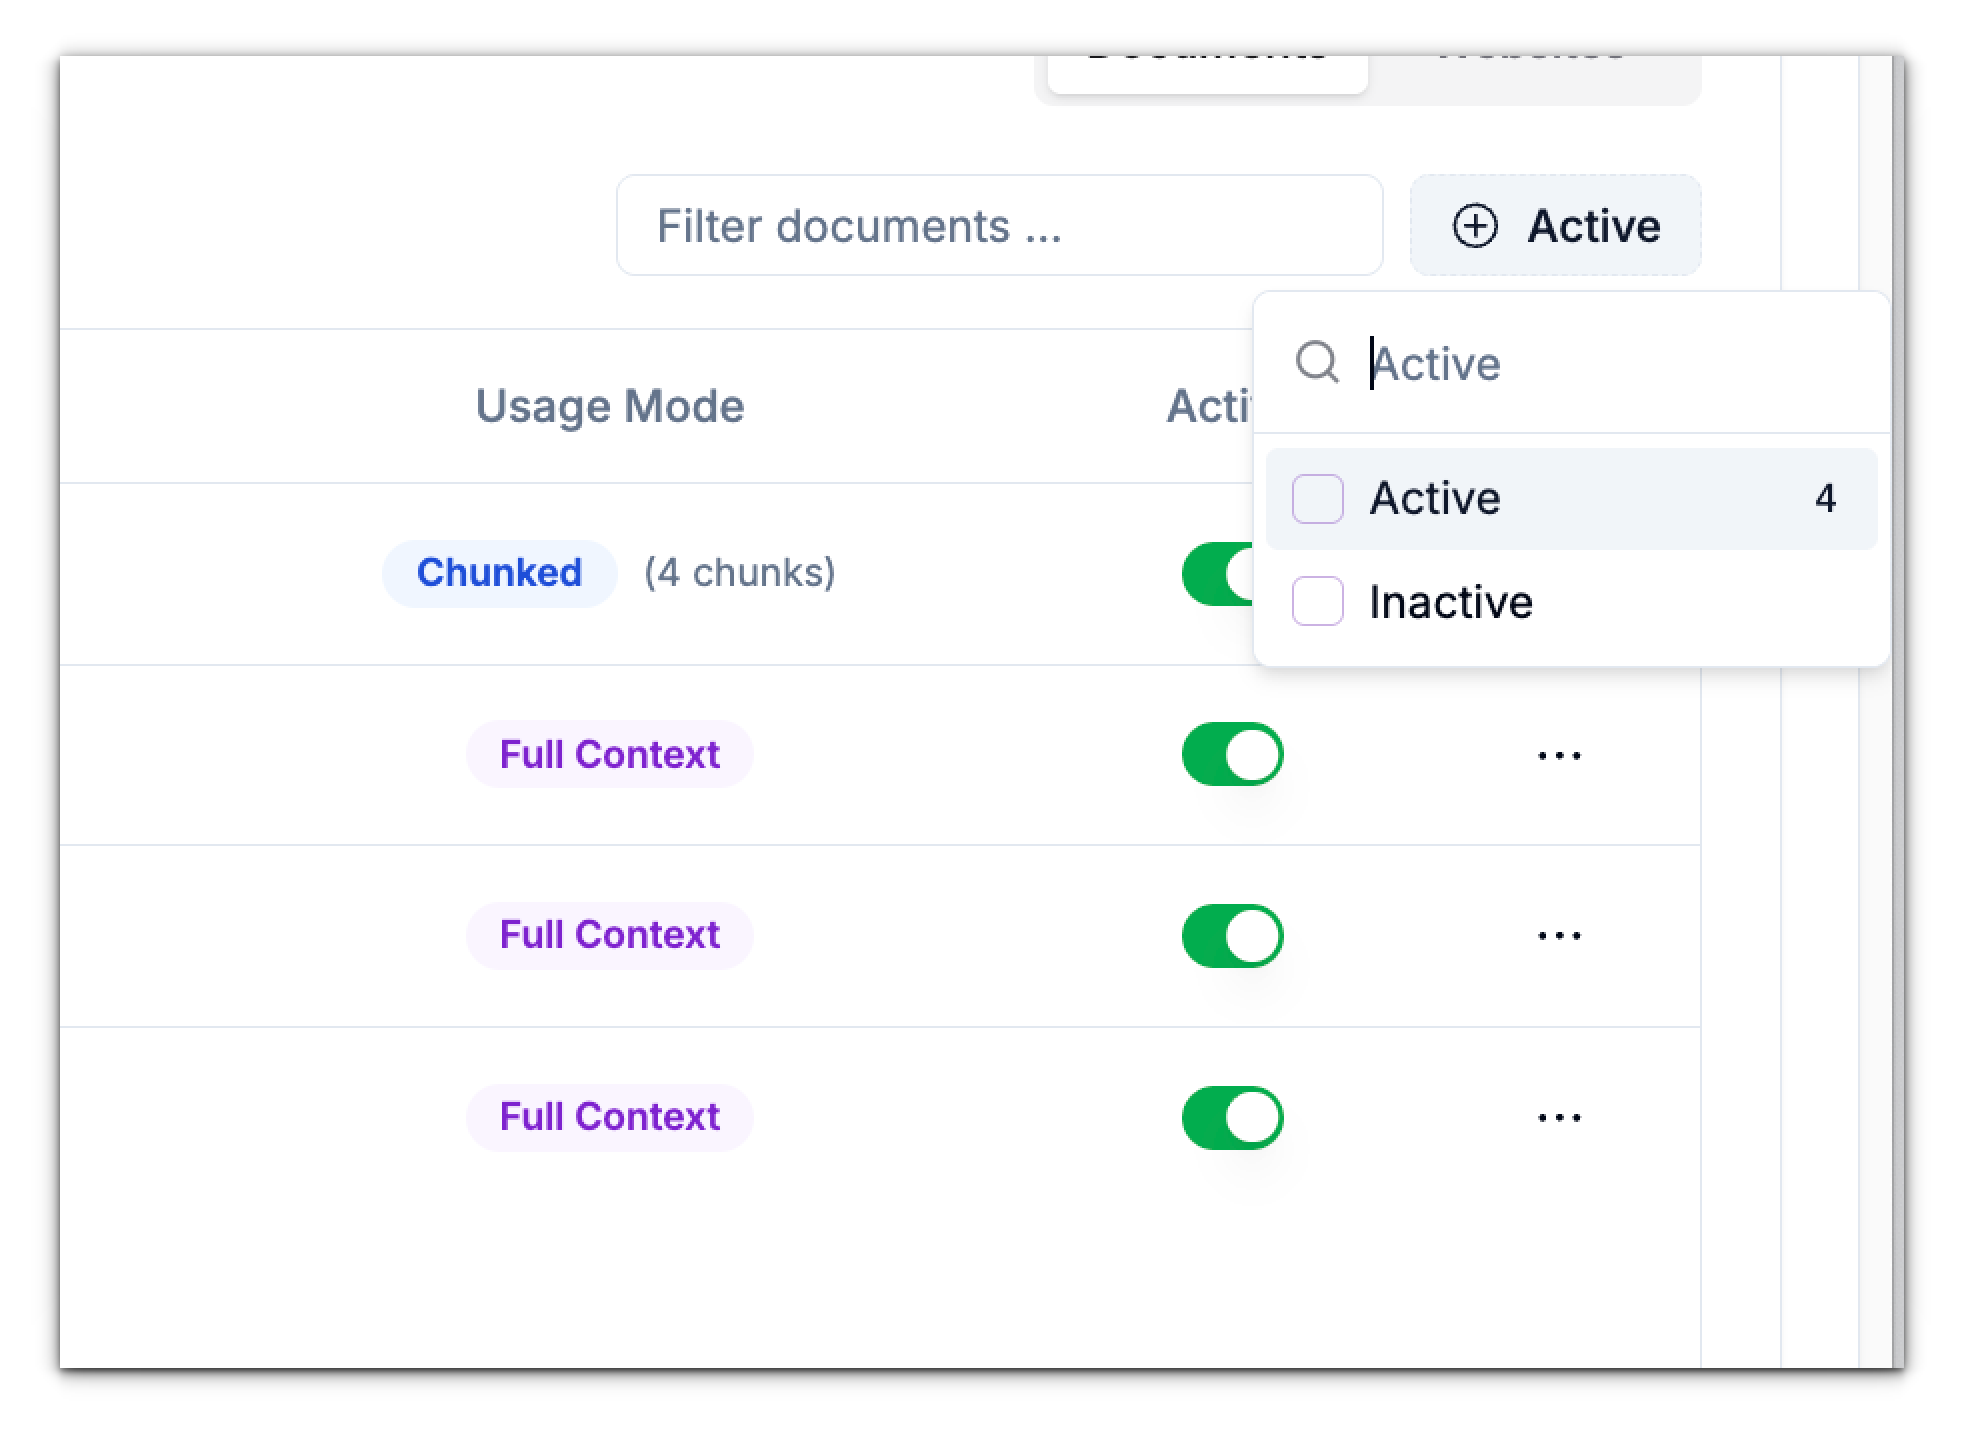Open the ellipsis menu for the second Full Context row

pos(1558,935)
